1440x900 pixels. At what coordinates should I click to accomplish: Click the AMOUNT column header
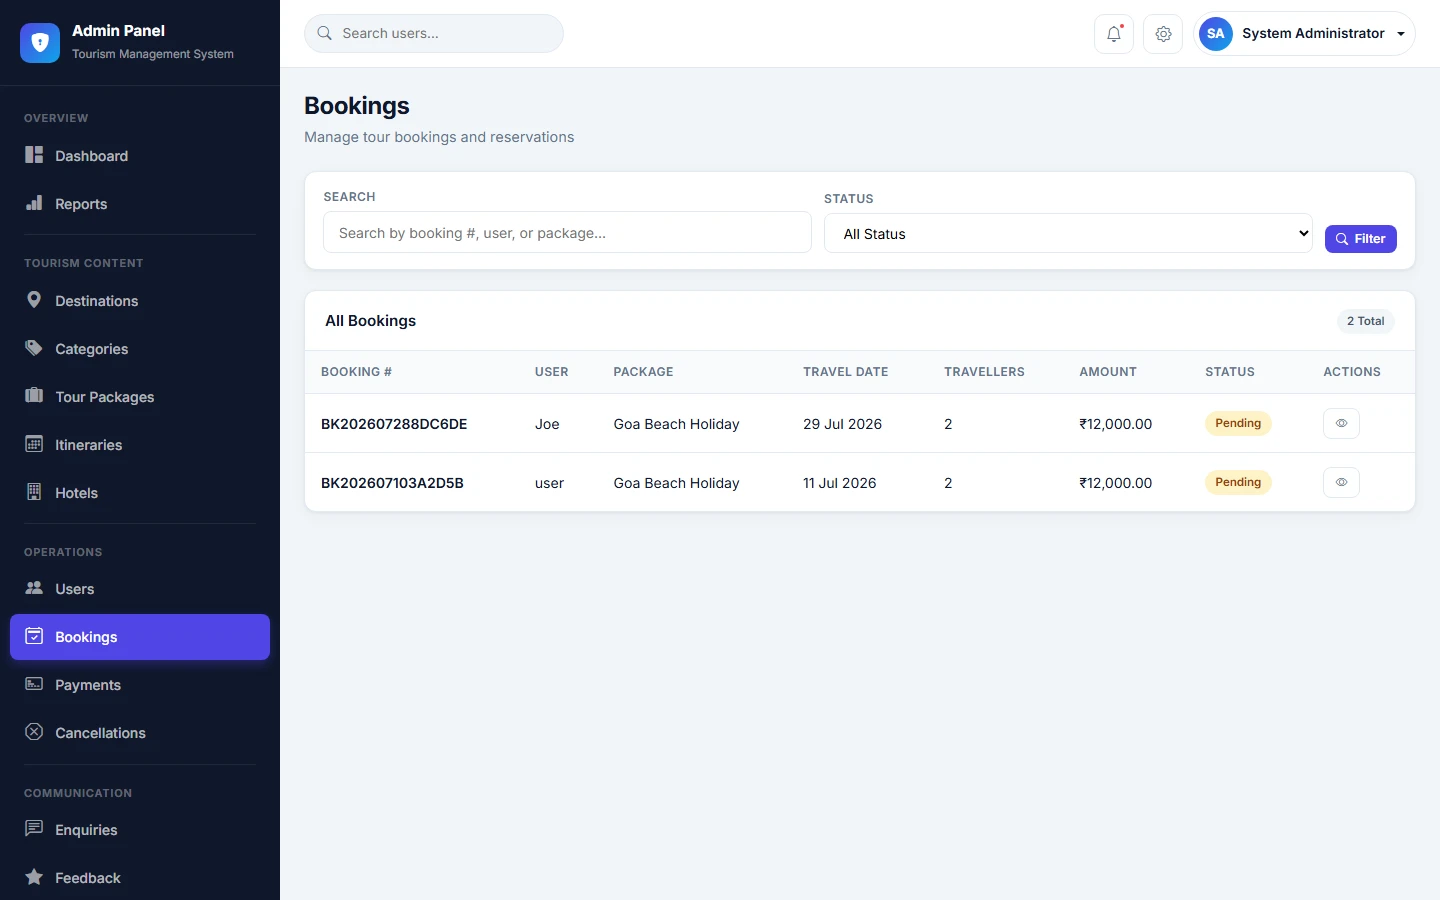pos(1108,372)
